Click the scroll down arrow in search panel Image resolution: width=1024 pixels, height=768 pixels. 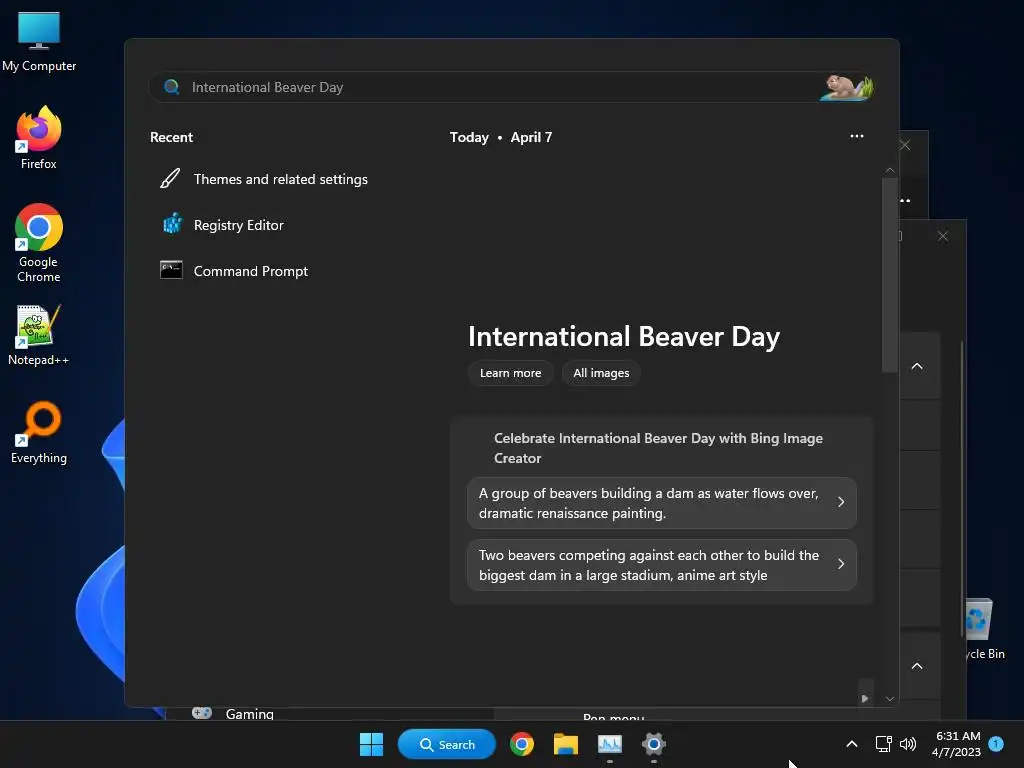(x=889, y=698)
